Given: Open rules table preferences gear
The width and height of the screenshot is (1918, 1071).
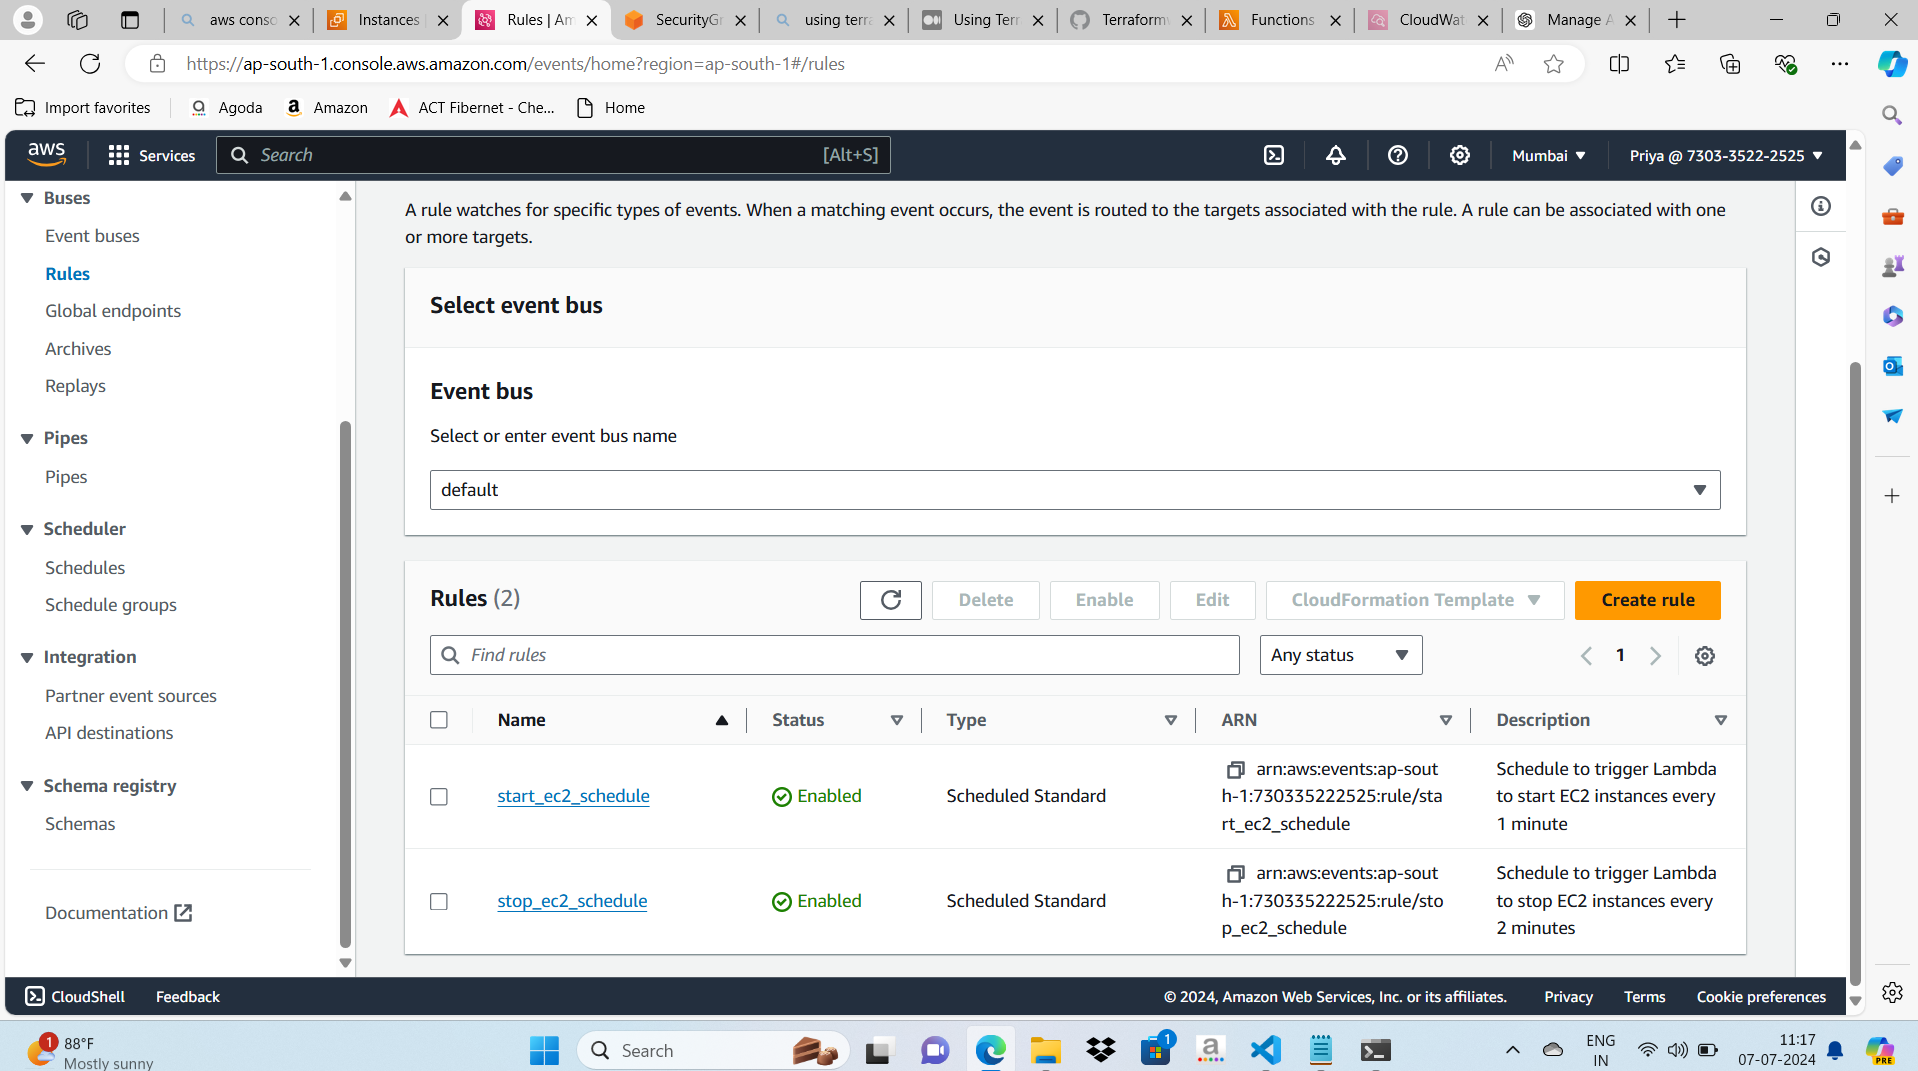Looking at the screenshot, I should [x=1705, y=656].
